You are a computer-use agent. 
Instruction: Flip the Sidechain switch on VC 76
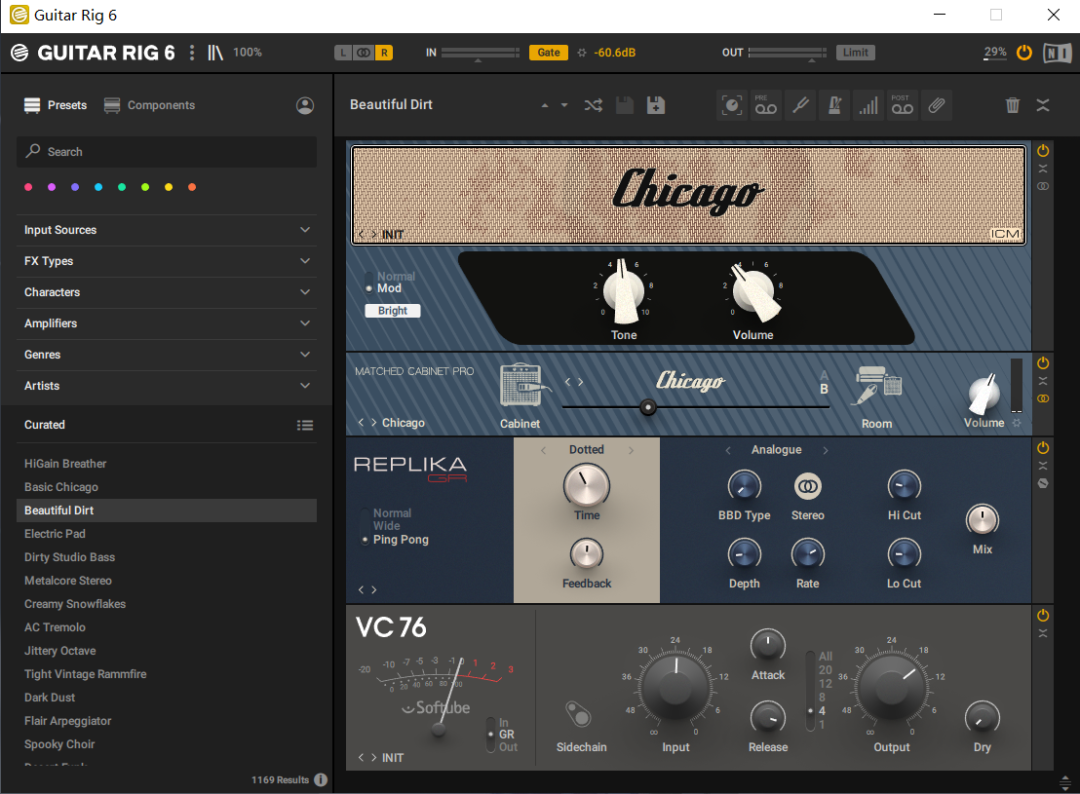[579, 715]
